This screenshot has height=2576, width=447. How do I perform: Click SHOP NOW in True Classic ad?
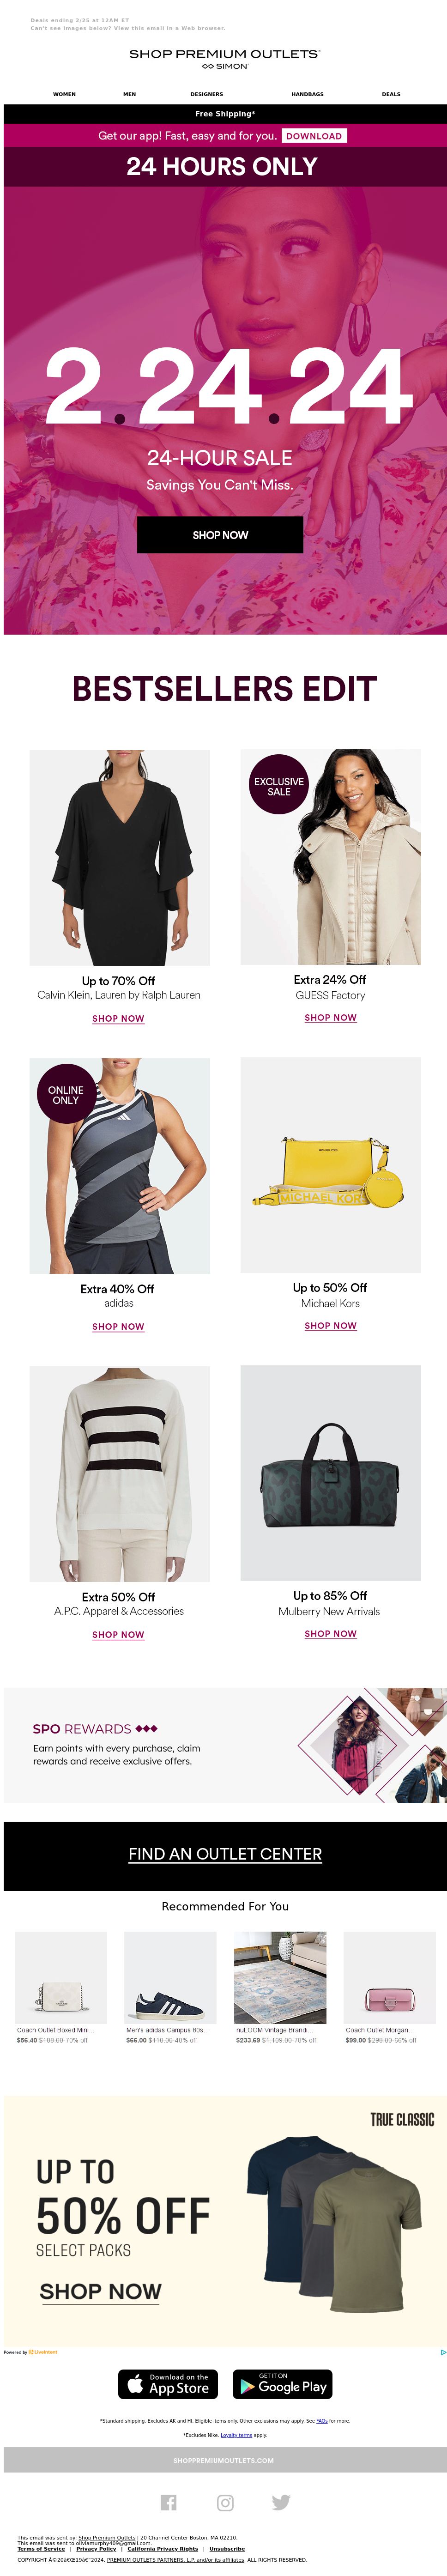coord(100,2291)
